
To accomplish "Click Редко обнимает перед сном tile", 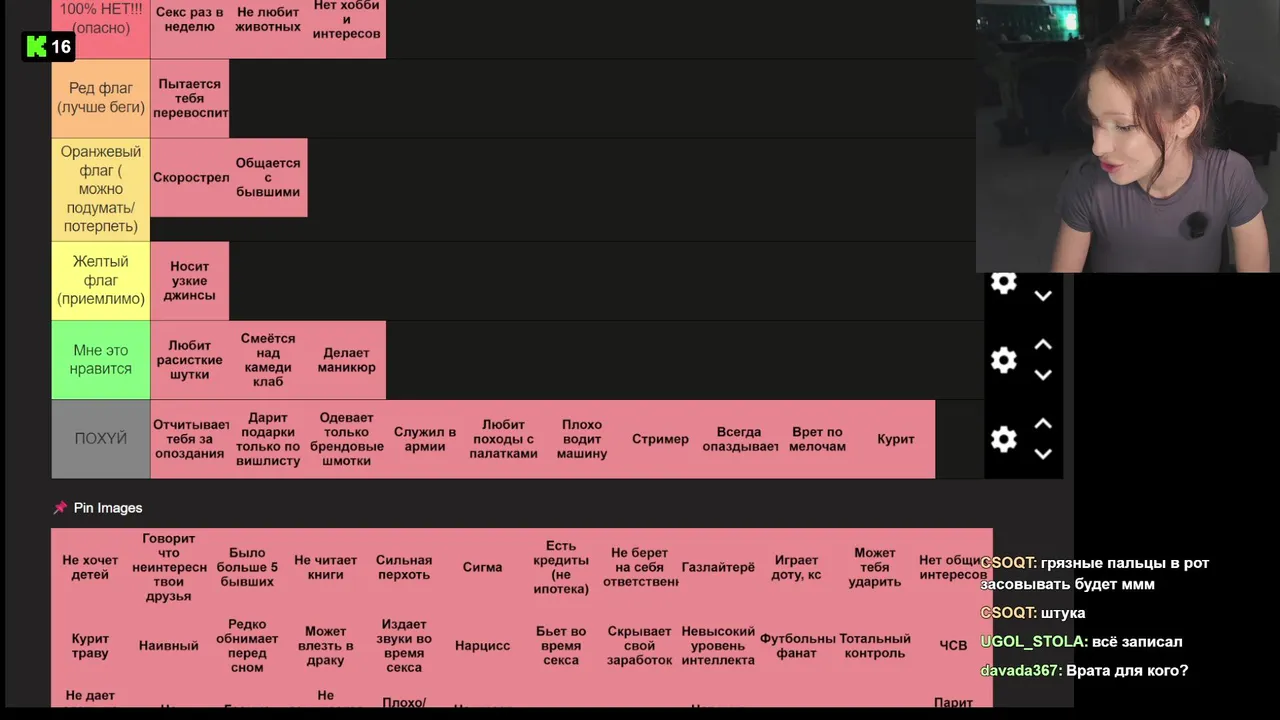I will pyautogui.click(x=247, y=646).
